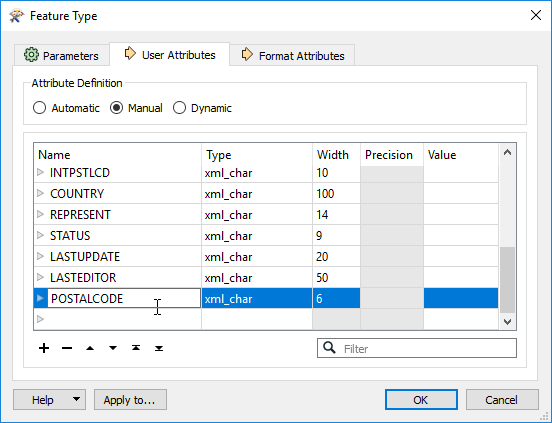The width and height of the screenshot is (552, 423).
Task: Remove selected attribute with minus icon
Action: click(67, 348)
